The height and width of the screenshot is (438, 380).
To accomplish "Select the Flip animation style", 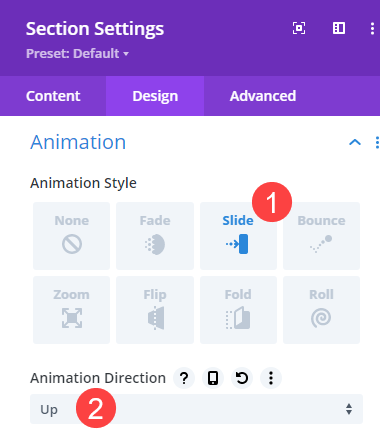I will (155, 310).
